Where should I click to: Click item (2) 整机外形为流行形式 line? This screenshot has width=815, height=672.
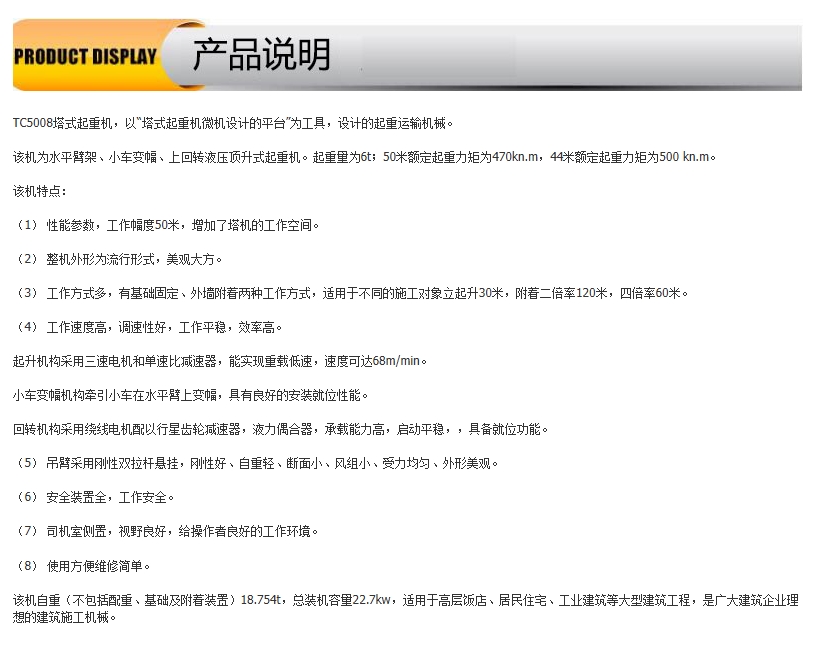click(117, 259)
